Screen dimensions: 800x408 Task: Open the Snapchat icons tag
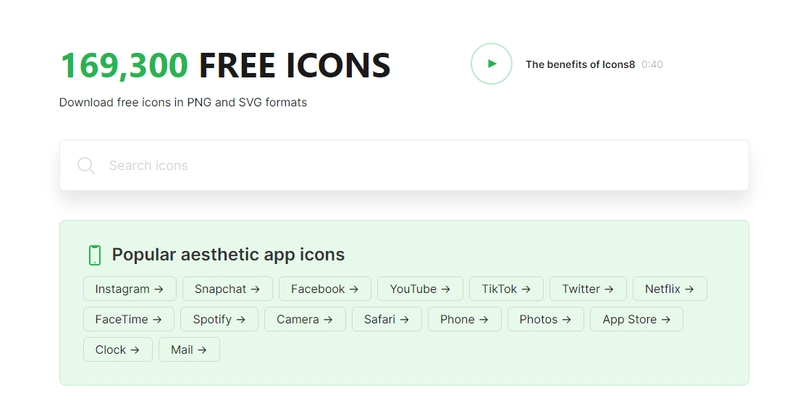click(x=228, y=289)
